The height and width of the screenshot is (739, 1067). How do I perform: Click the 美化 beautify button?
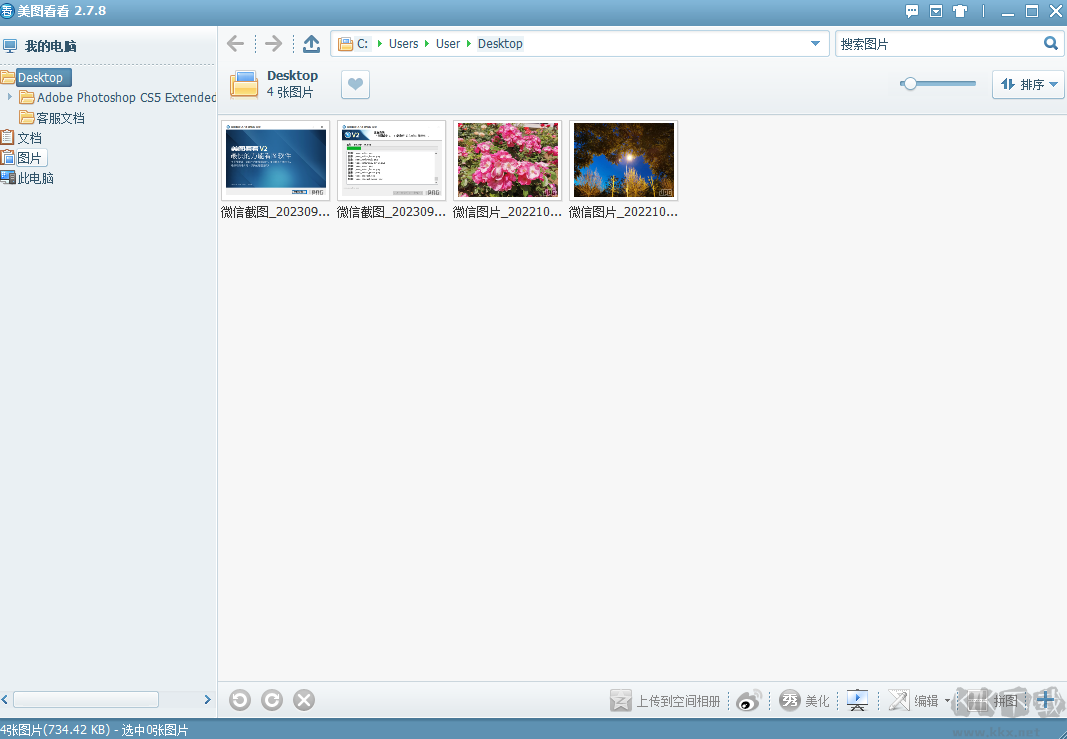click(806, 701)
